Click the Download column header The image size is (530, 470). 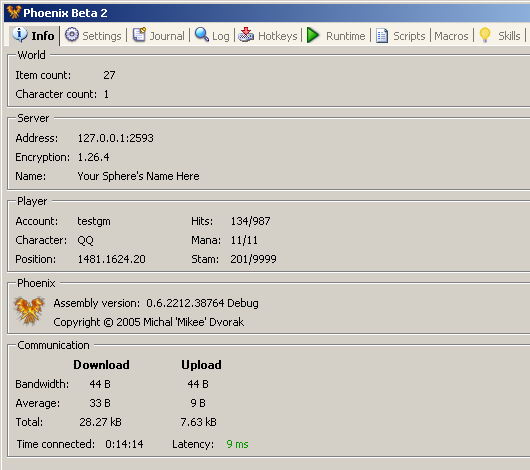pos(101,365)
